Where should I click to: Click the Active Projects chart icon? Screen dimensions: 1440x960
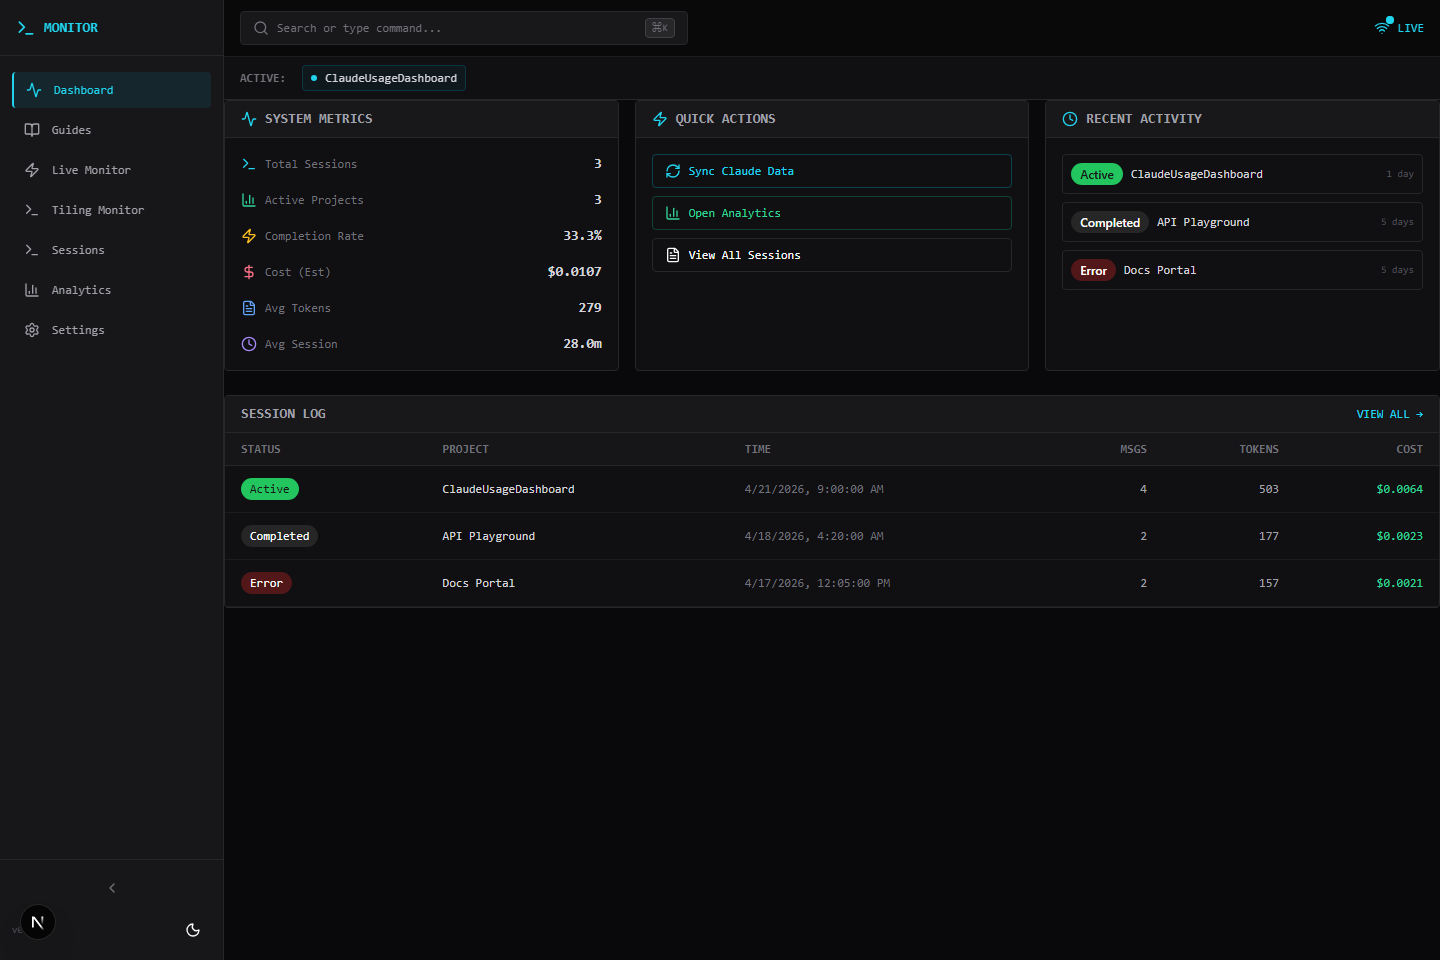(249, 200)
